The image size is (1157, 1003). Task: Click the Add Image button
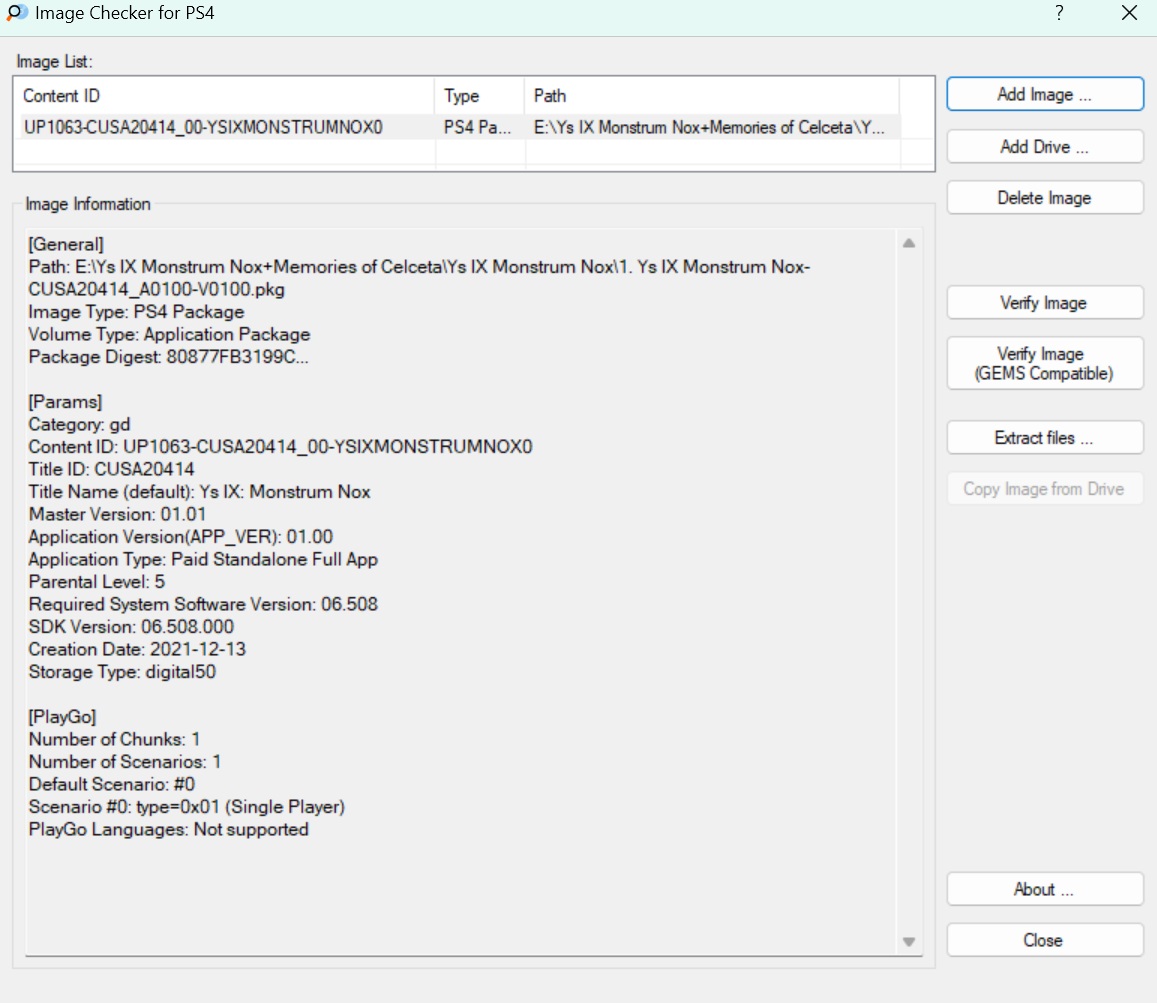click(1044, 95)
